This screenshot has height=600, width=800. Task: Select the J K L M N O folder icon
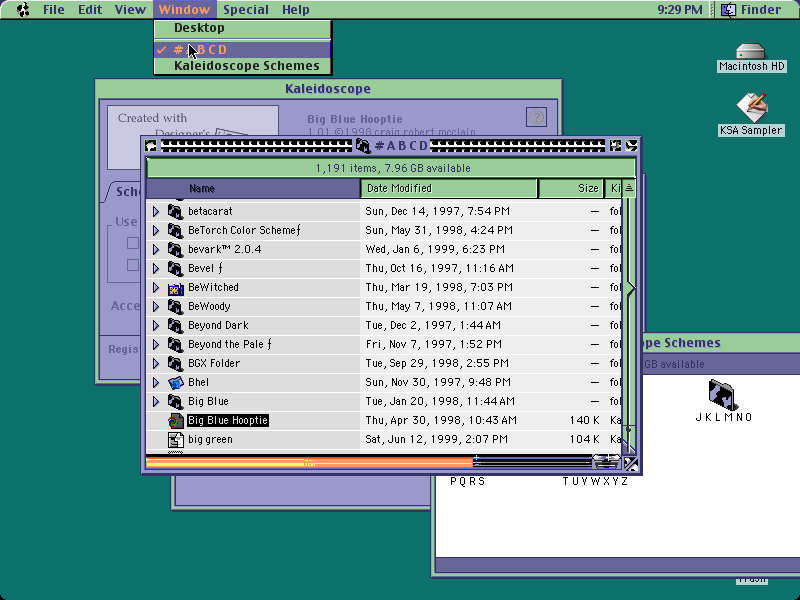(723, 394)
